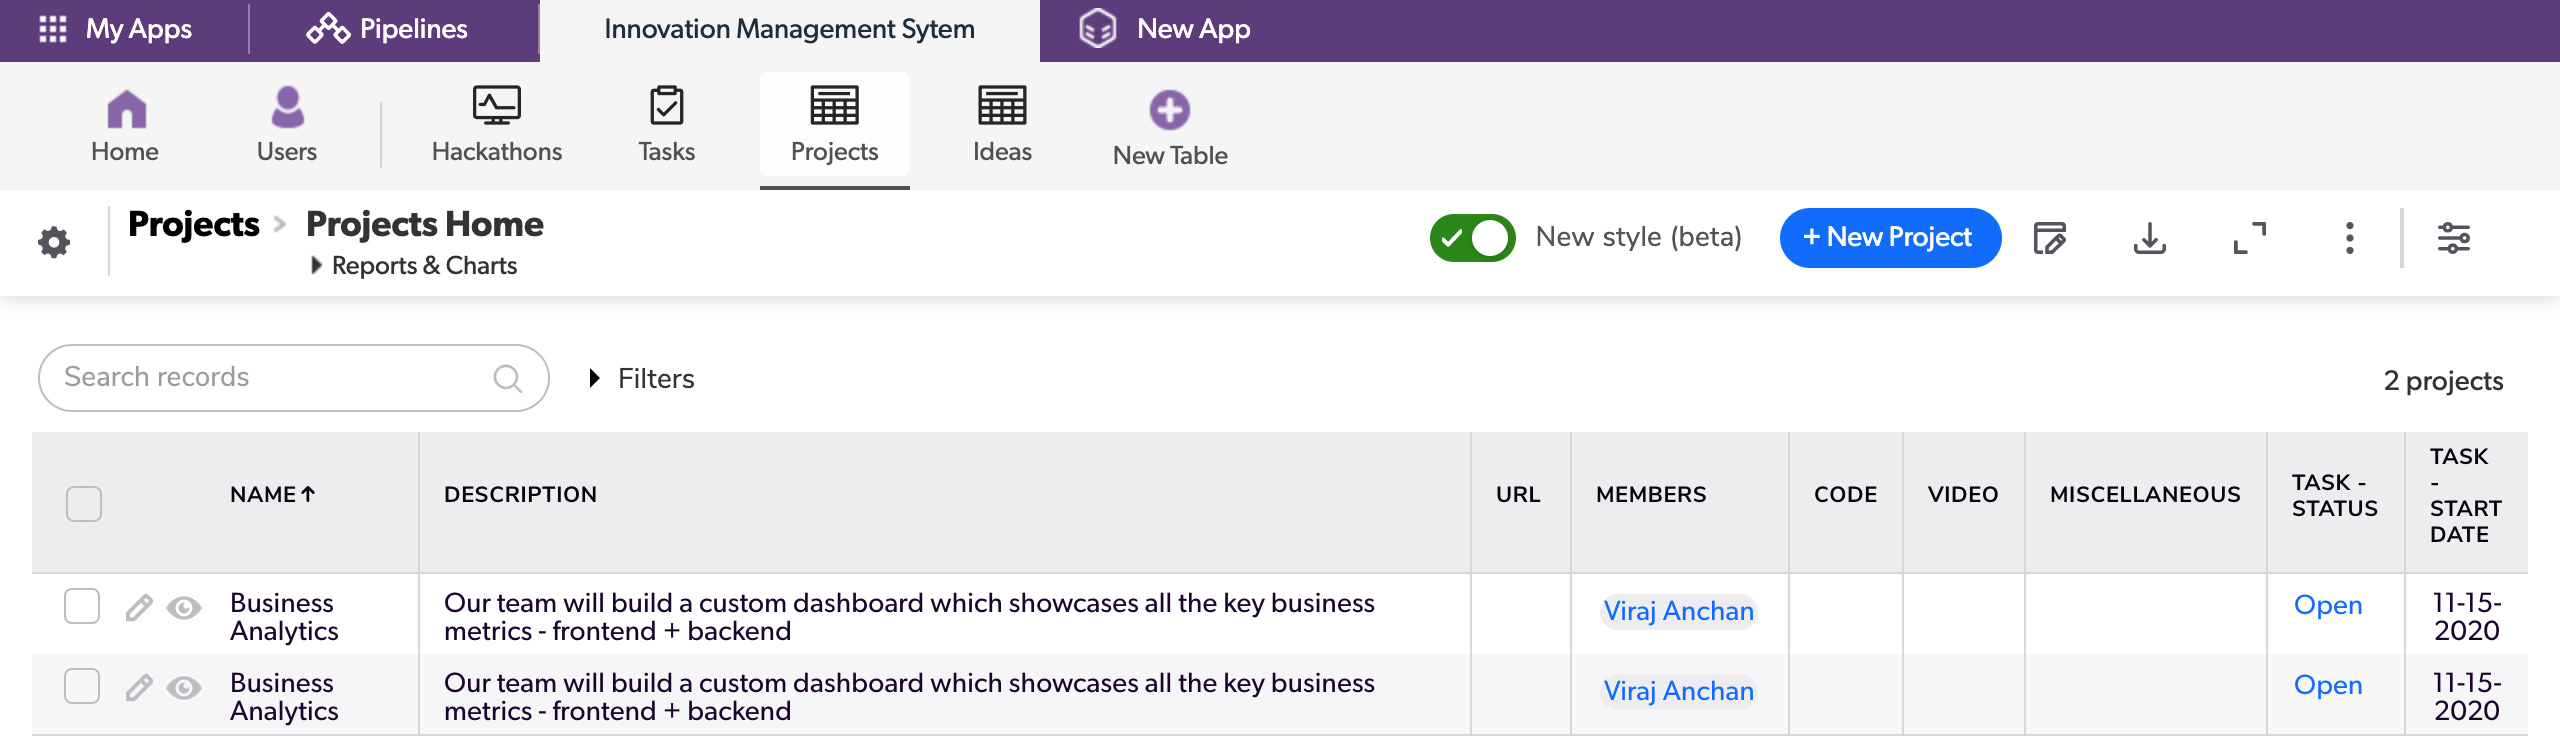The image size is (2560, 740).
Task: Open the three-dot more options menu
Action: point(2349,239)
